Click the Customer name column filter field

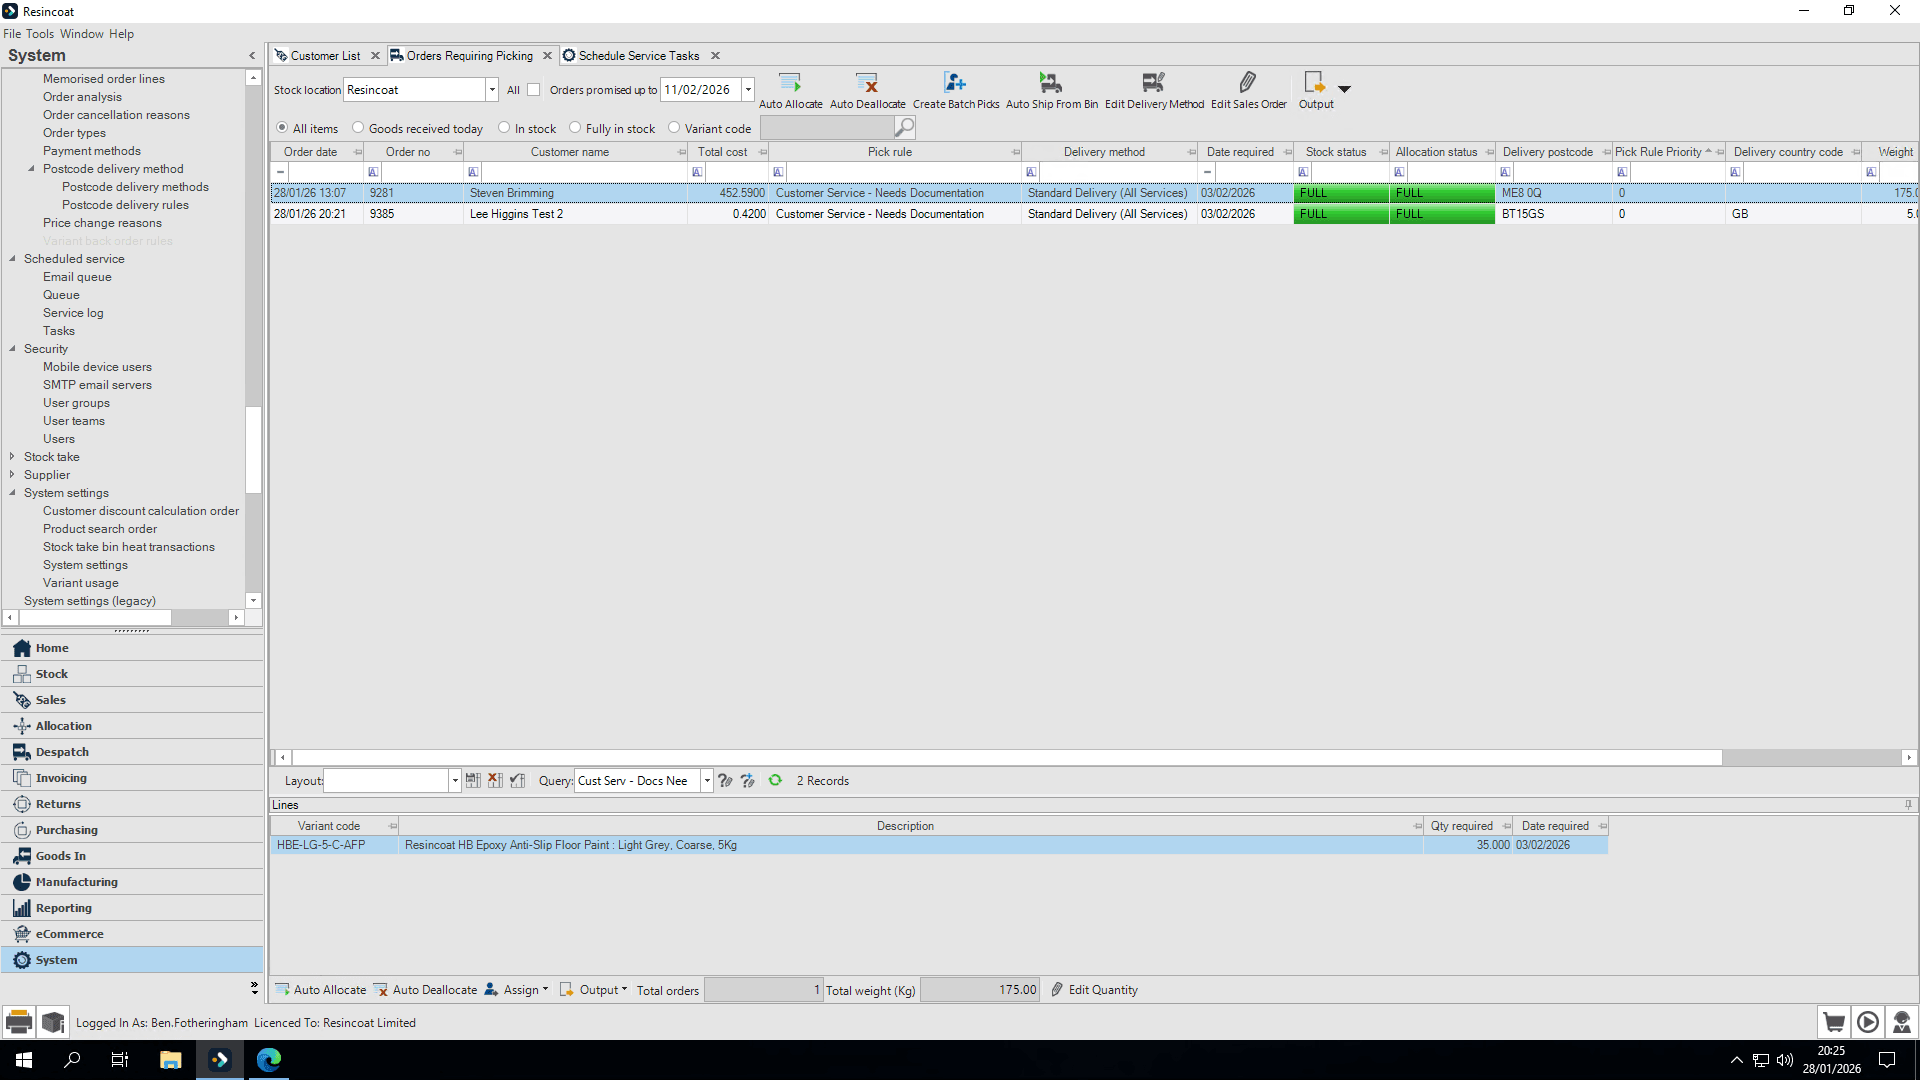(x=584, y=172)
